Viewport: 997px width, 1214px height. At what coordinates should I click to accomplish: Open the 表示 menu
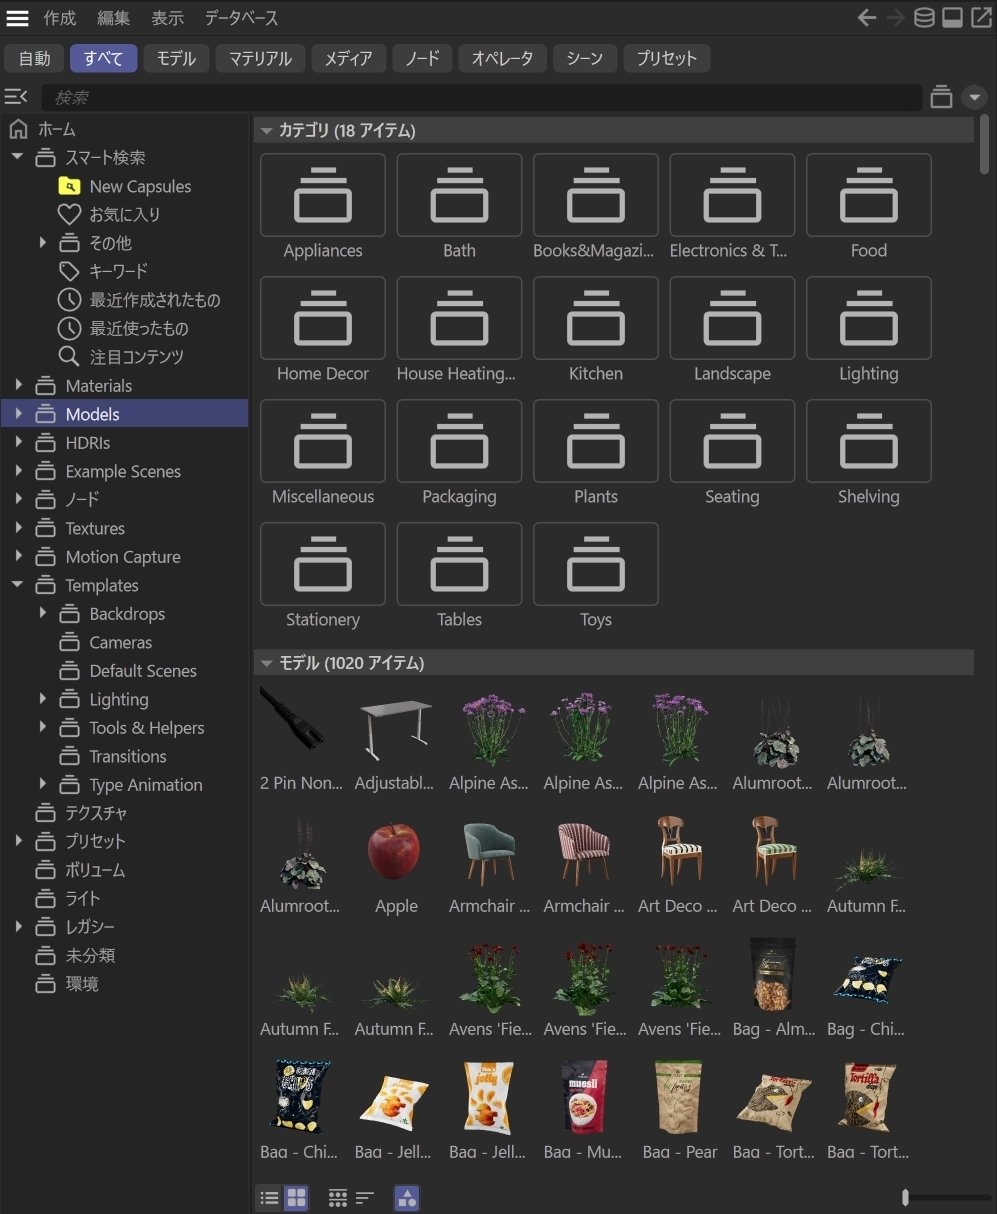(x=167, y=18)
